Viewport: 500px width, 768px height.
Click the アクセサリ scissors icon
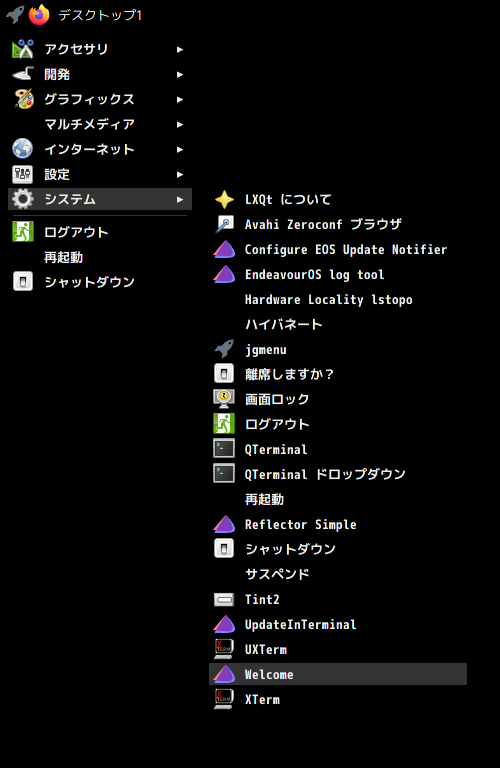[x=23, y=49]
